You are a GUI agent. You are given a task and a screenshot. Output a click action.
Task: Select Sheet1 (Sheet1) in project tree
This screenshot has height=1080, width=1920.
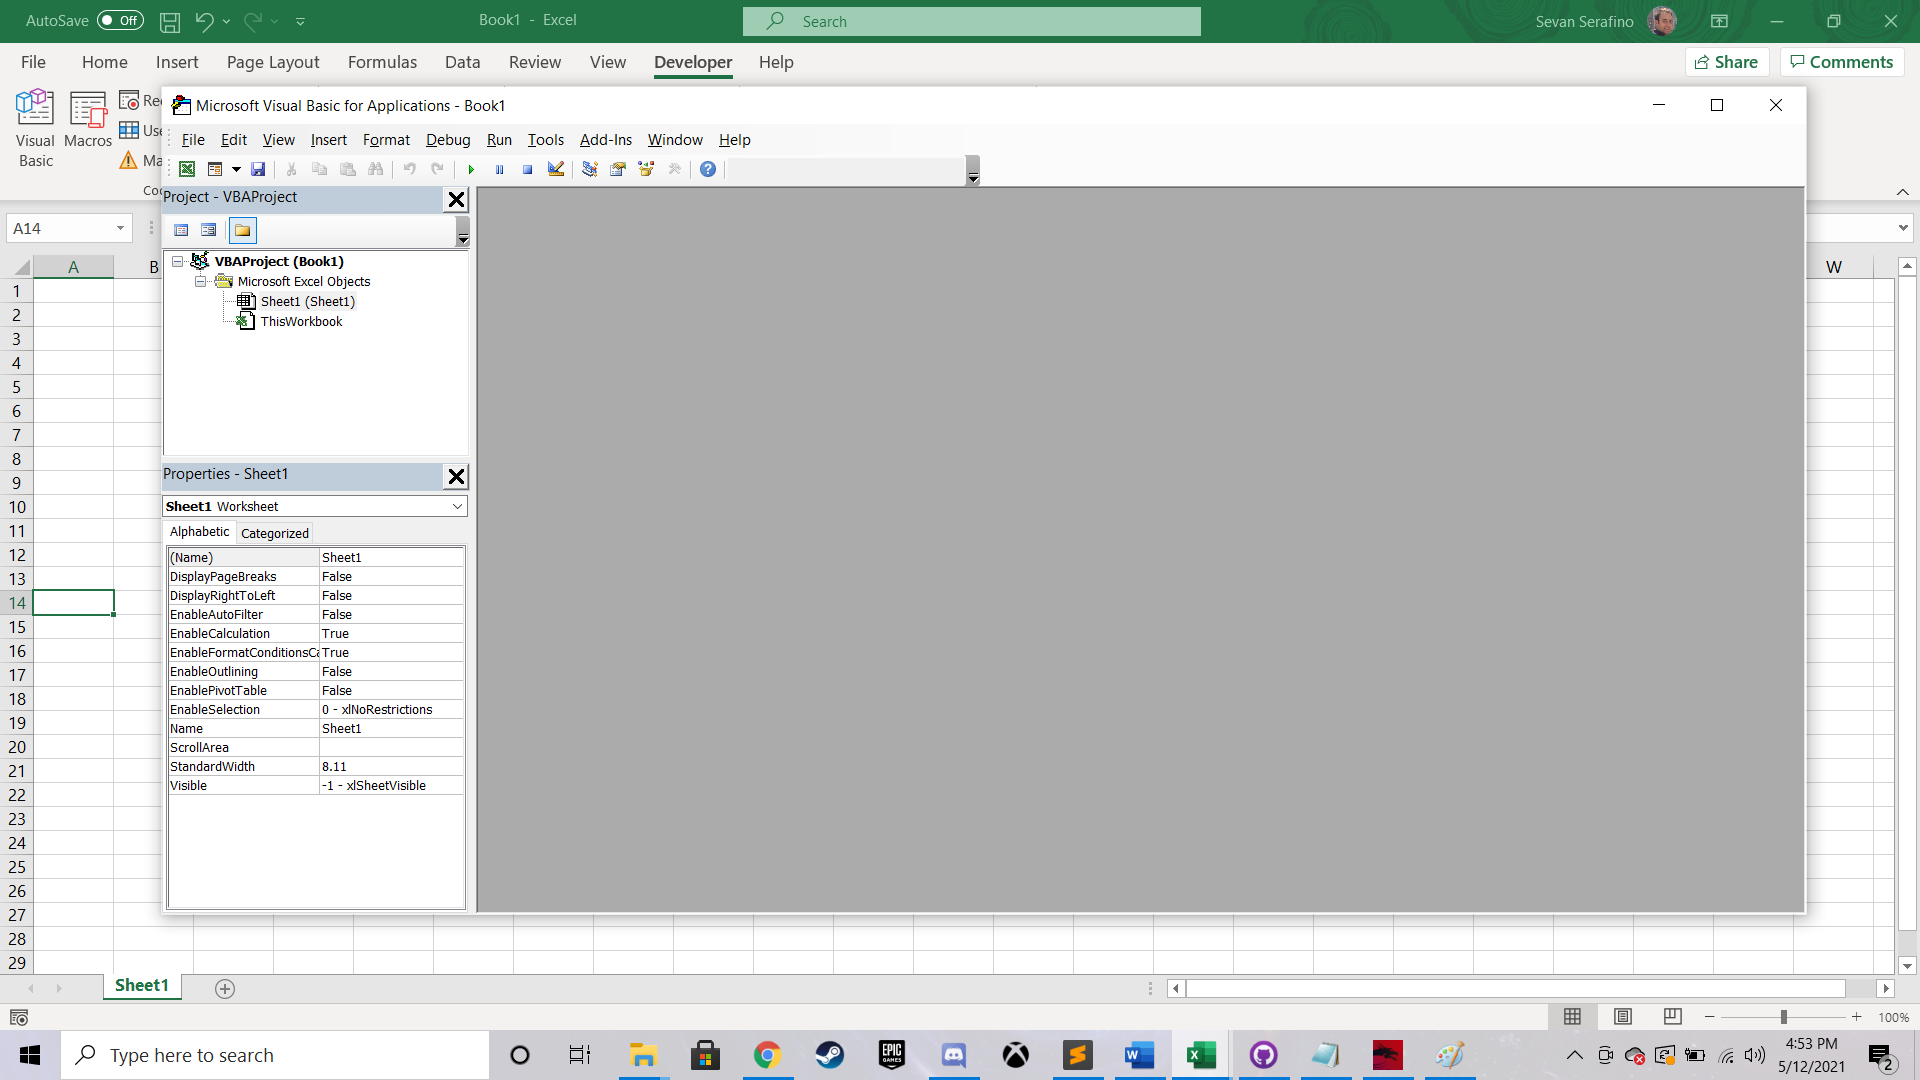[x=307, y=301]
